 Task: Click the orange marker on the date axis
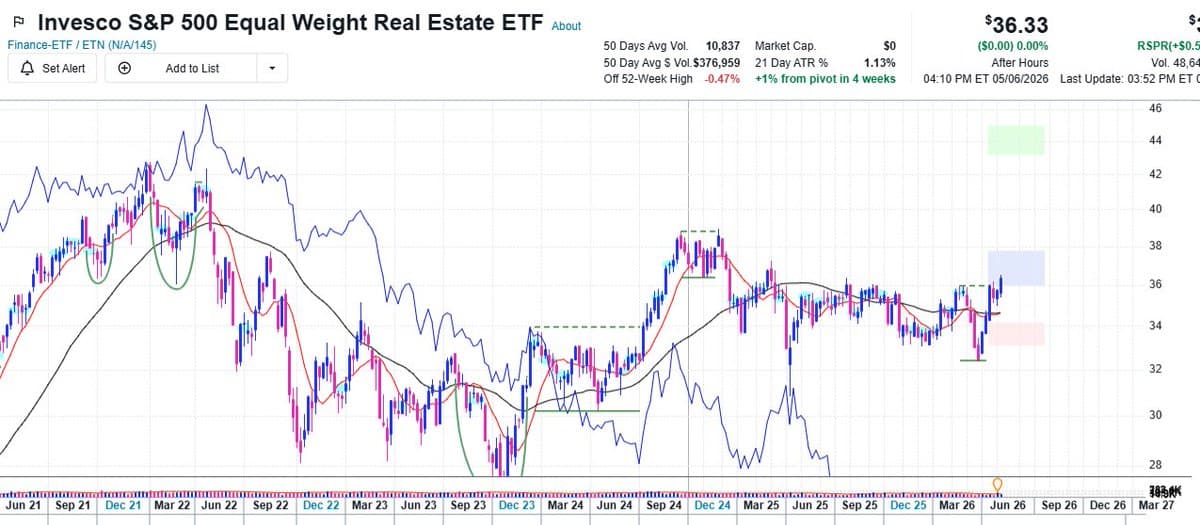[x=997, y=485]
